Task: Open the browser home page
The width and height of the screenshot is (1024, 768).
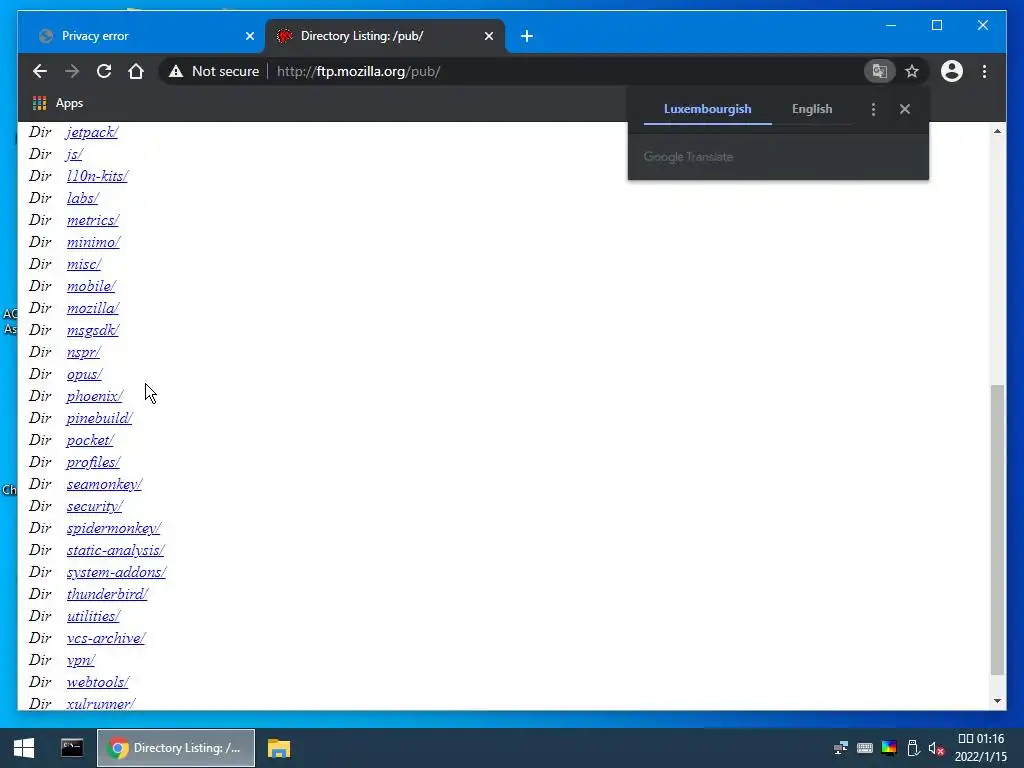Action: (136, 71)
